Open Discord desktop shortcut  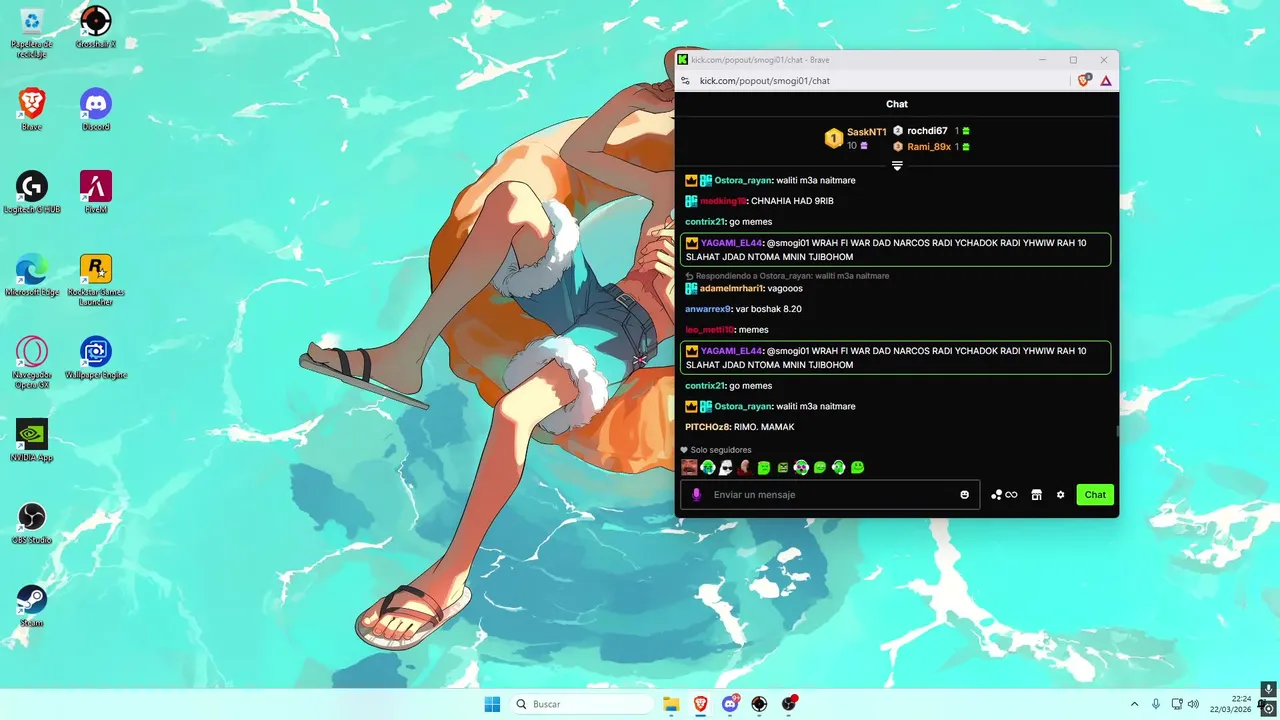pyautogui.click(x=96, y=110)
